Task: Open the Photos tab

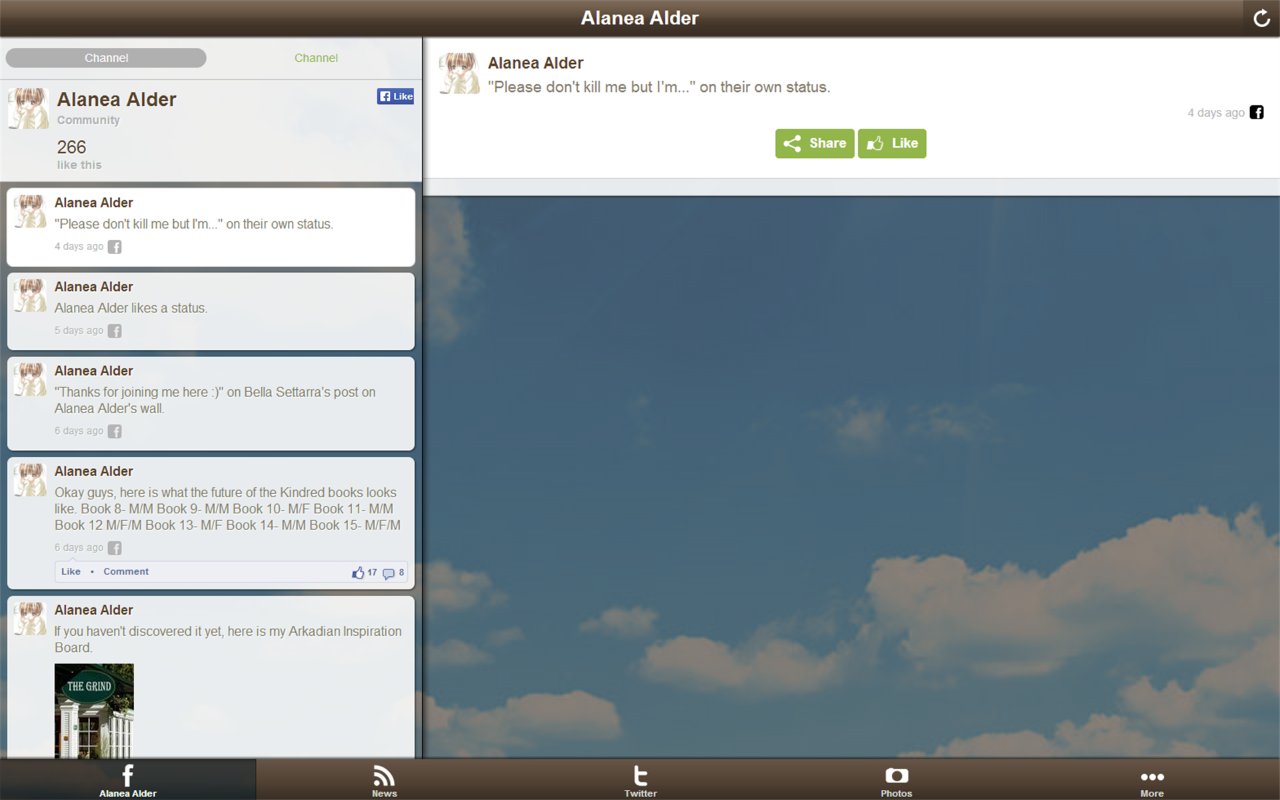Action: point(896,778)
